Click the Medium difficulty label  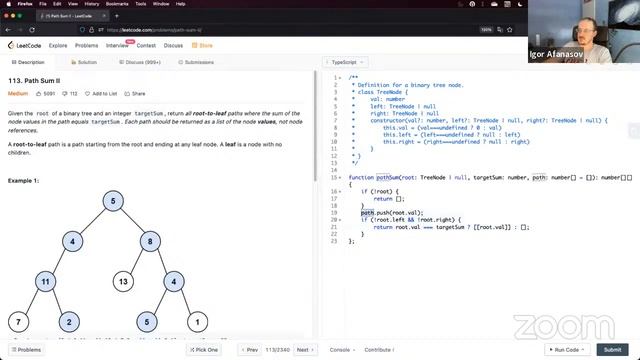18,93
